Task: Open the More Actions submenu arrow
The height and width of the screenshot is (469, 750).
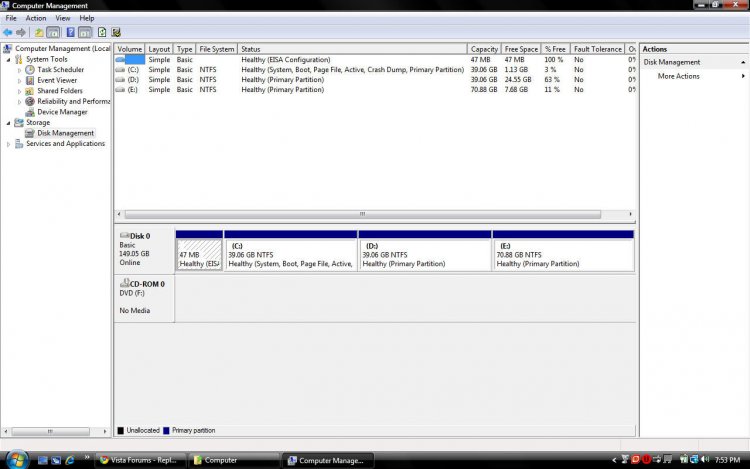Action: [x=743, y=76]
